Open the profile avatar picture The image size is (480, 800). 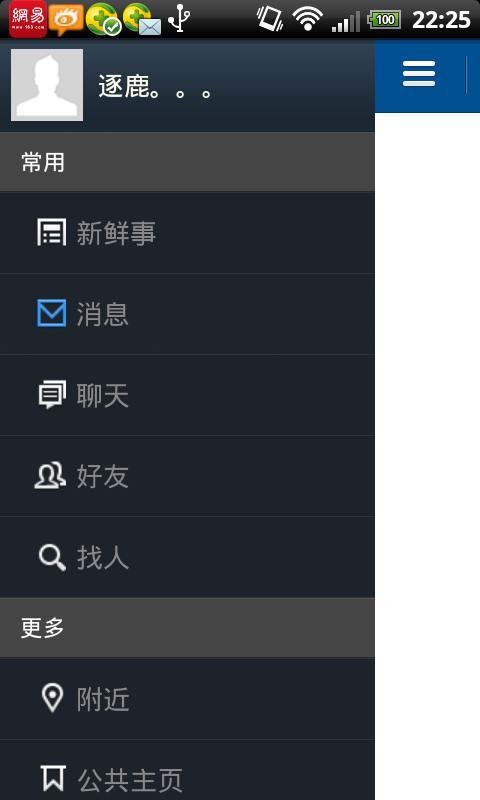[47, 85]
